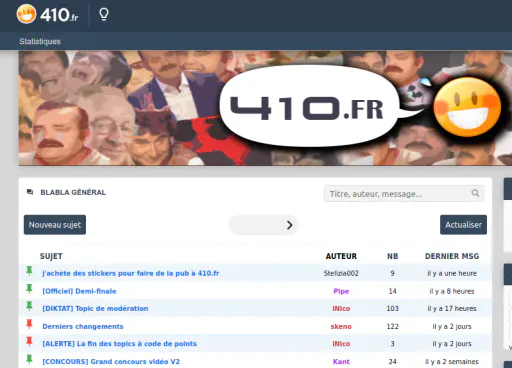Open the Statistiques menu item

pos(40,41)
